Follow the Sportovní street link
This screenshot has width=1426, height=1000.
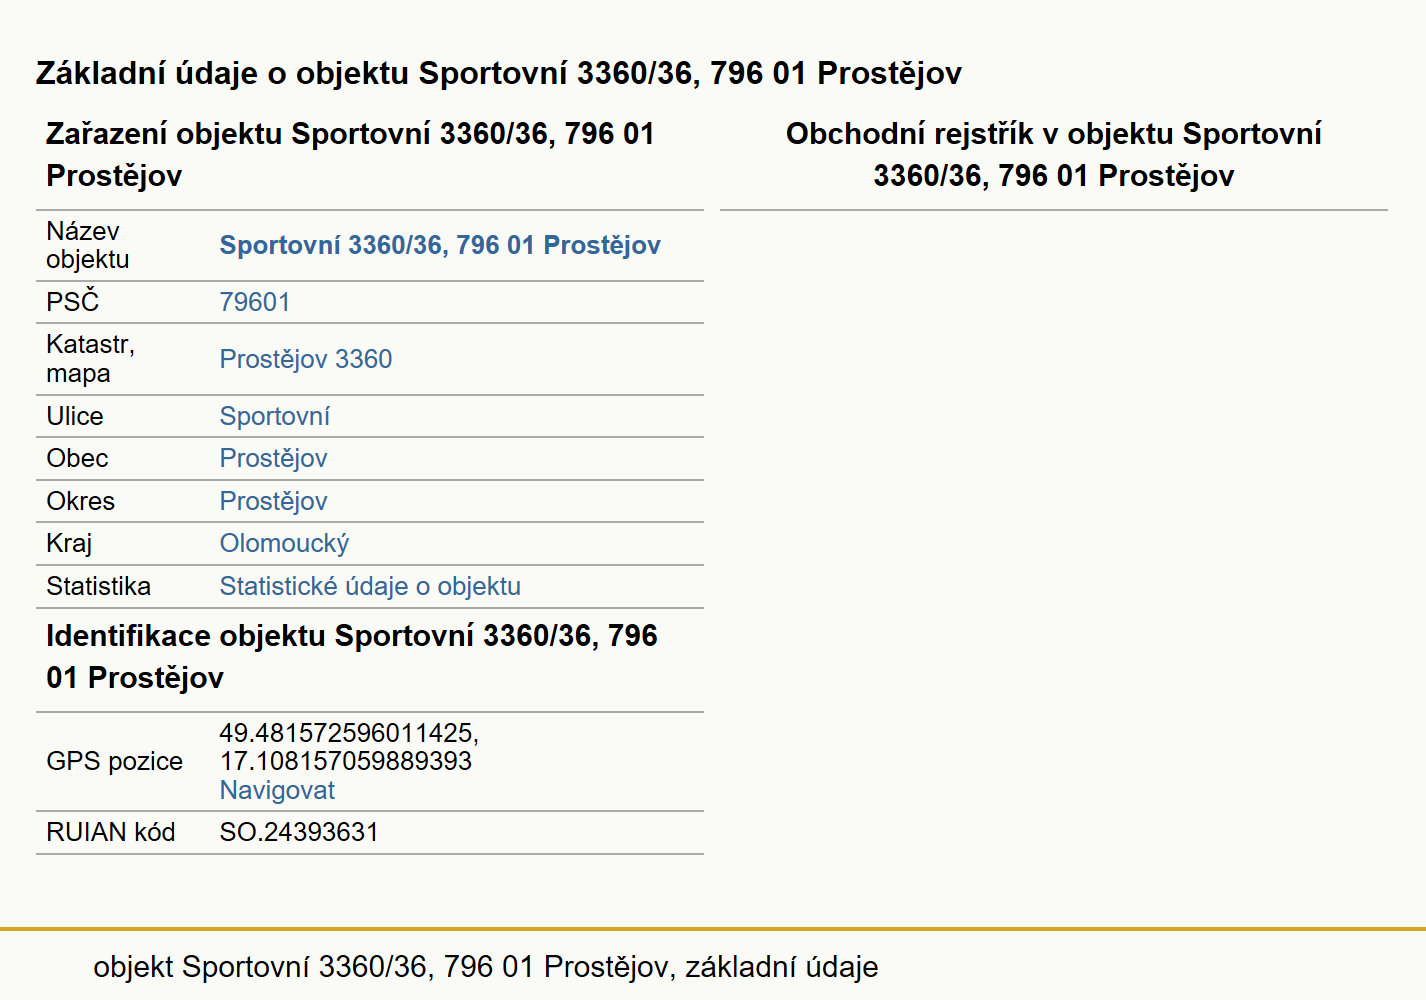pyautogui.click(x=275, y=416)
